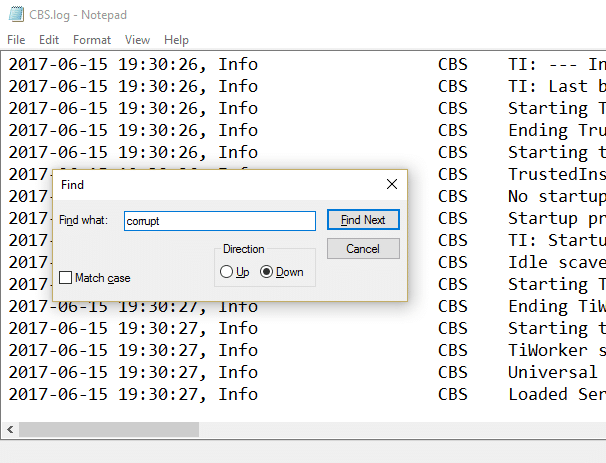
Task: Open the Edit menu
Action: 49,40
